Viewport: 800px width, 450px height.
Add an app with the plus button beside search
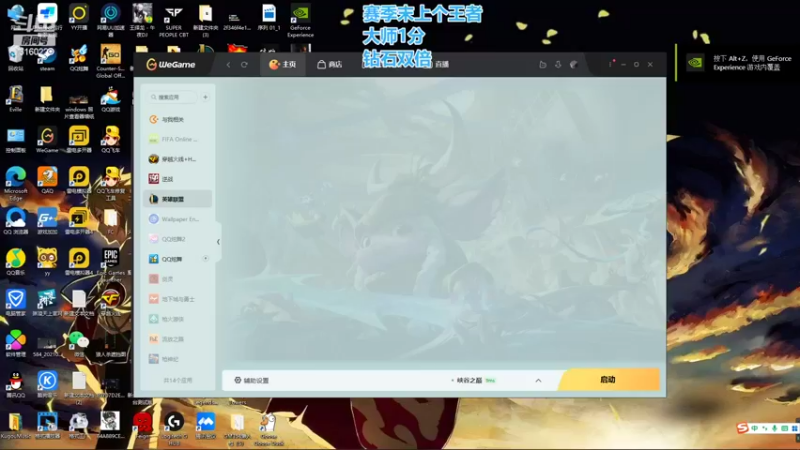(205, 97)
